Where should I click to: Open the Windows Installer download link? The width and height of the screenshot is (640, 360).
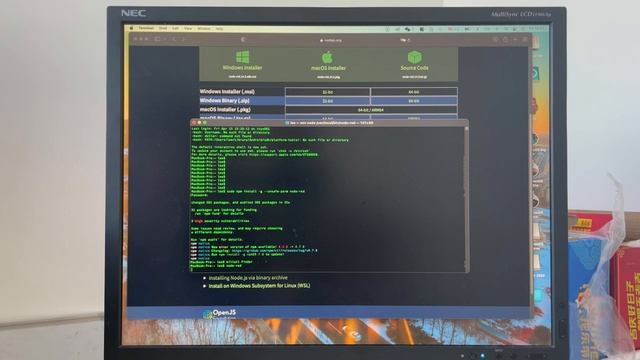click(x=242, y=68)
